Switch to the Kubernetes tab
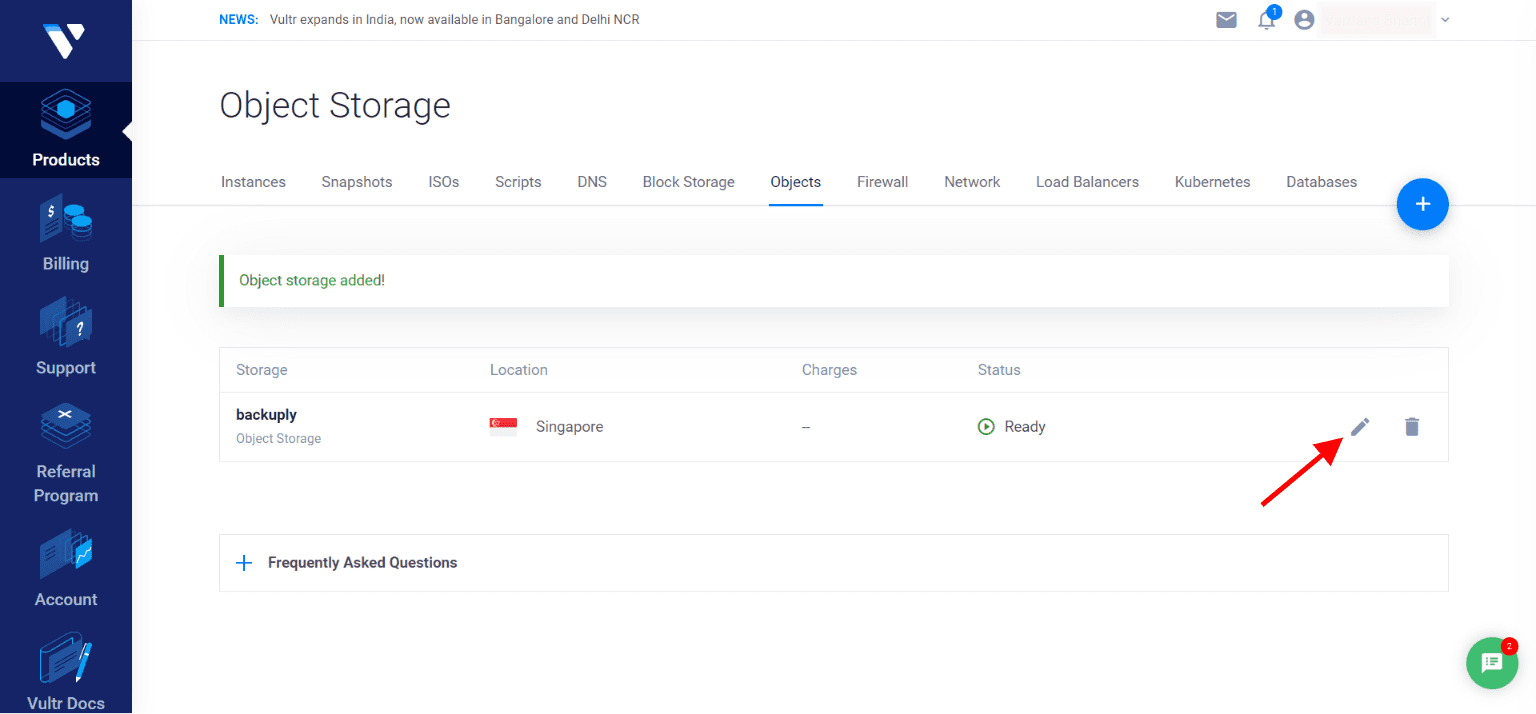This screenshot has width=1536, height=714. click(x=1212, y=181)
